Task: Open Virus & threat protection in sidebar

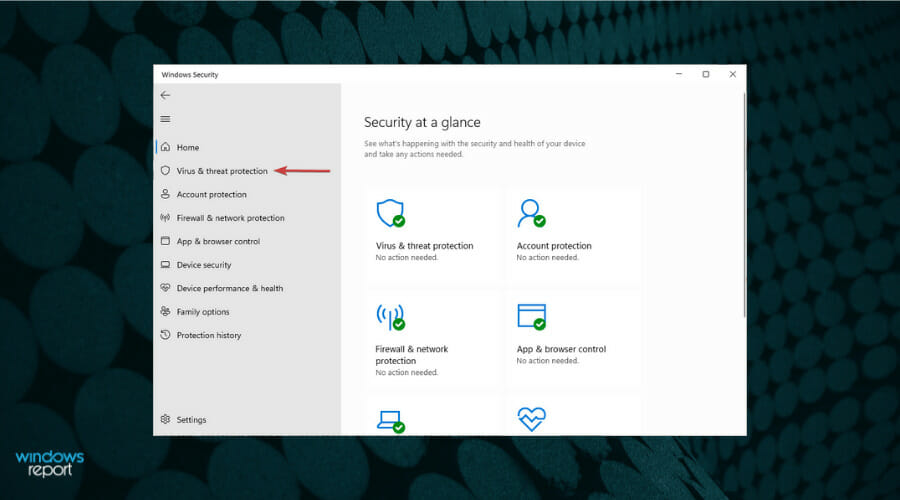Action: 222,171
